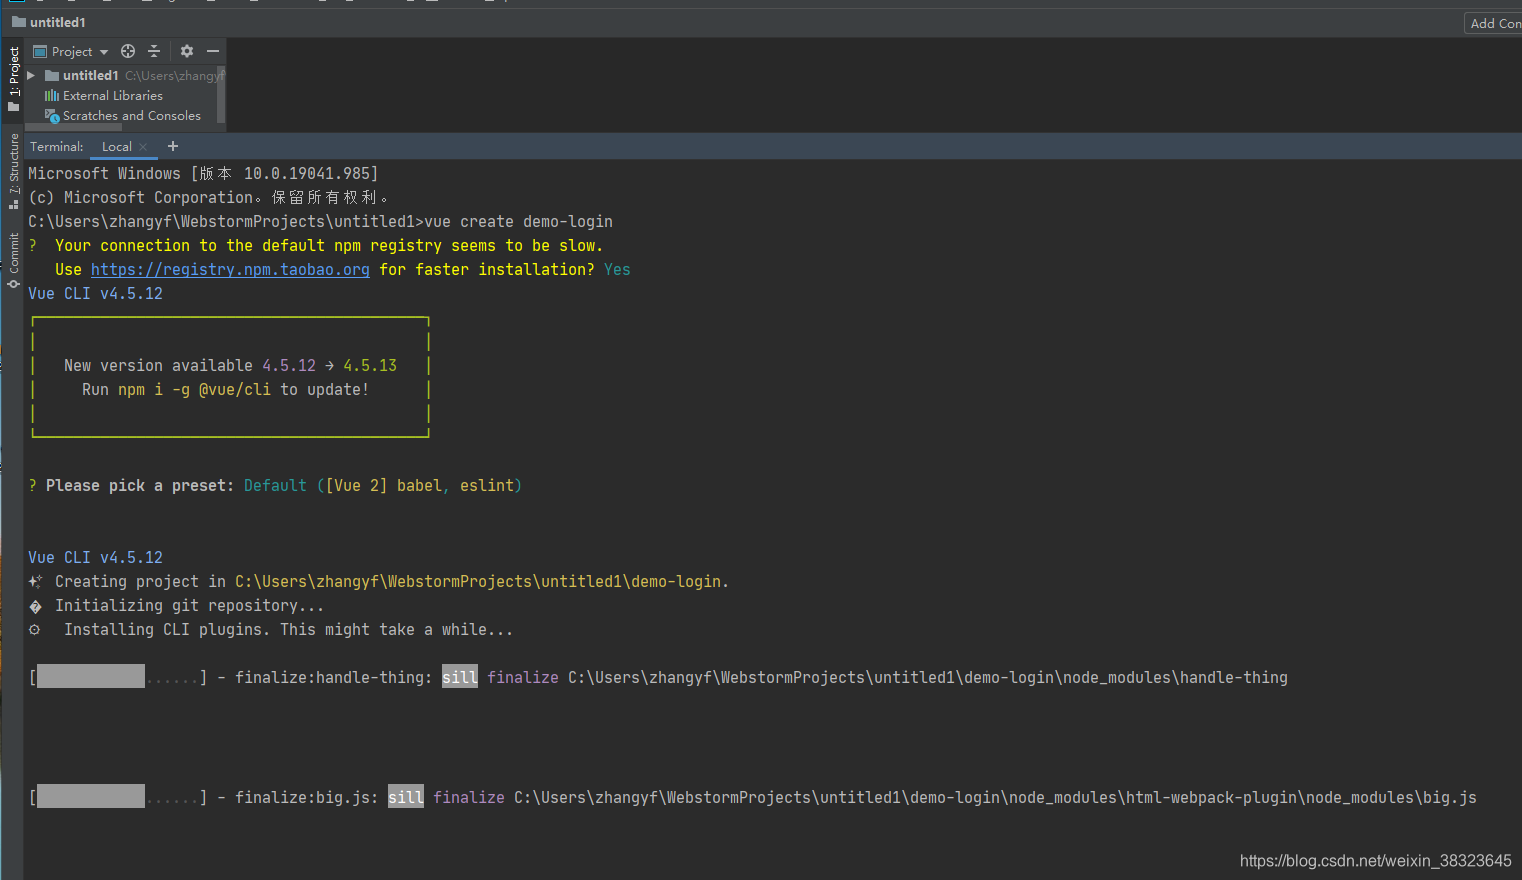Image resolution: width=1522 pixels, height=880 pixels.
Task: Click the Scratches and Consoles icon
Action: pos(52,116)
